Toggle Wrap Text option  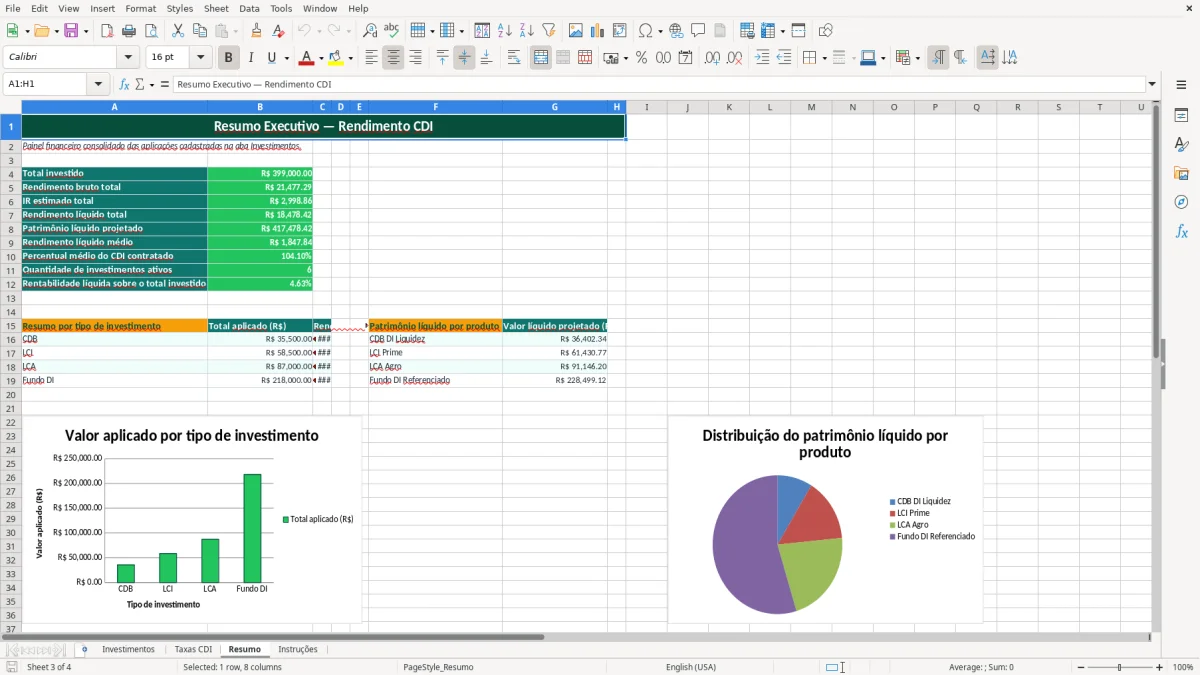click(x=514, y=58)
